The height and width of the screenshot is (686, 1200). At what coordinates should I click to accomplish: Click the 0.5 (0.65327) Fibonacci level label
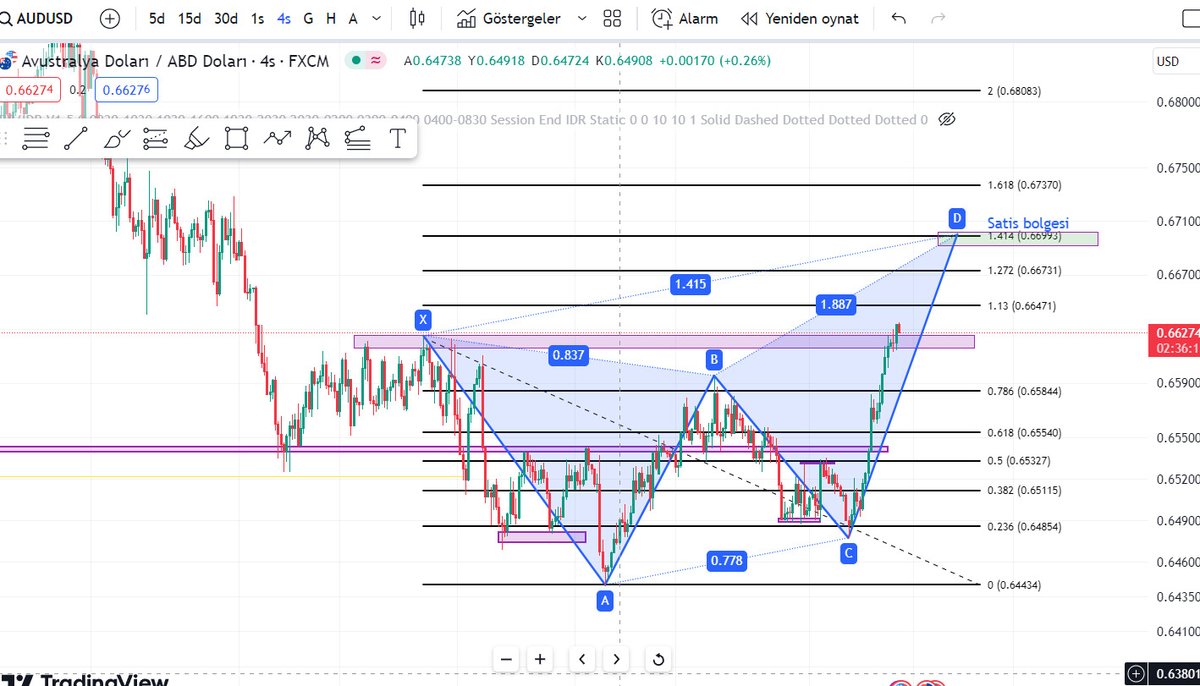pos(1020,461)
